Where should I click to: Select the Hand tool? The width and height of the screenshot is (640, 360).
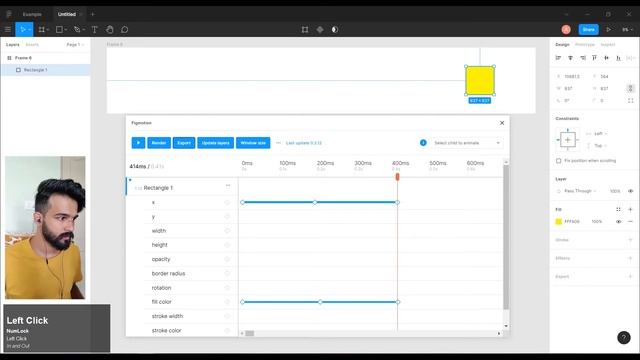pyautogui.click(x=109, y=29)
